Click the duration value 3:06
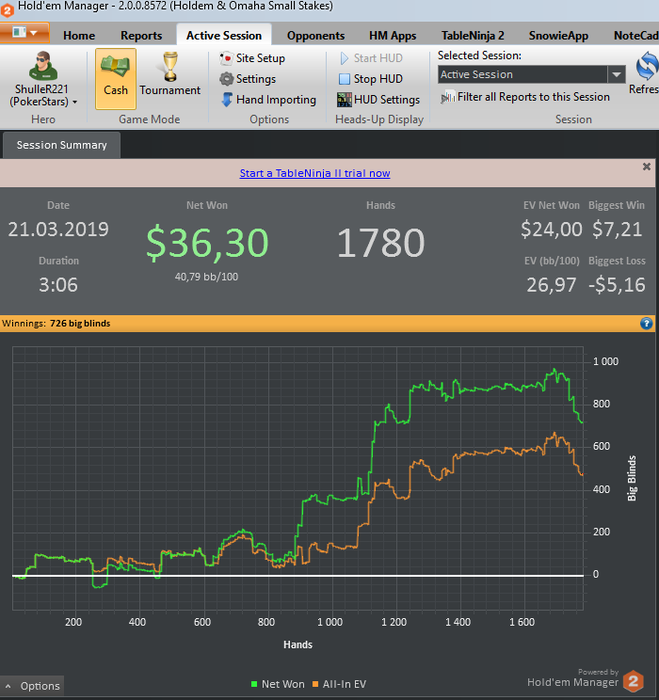The height and width of the screenshot is (700, 659). pos(58,285)
